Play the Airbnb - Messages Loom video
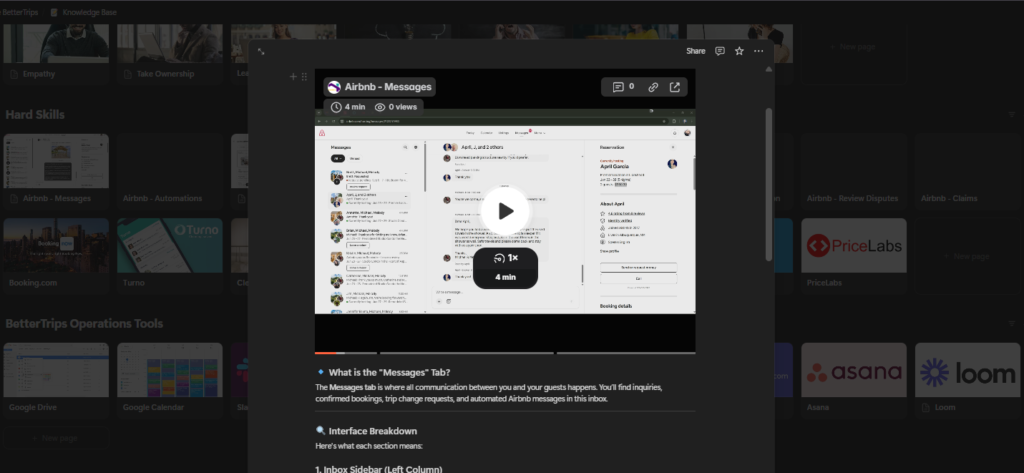This screenshot has width=1024, height=473. coord(505,211)
